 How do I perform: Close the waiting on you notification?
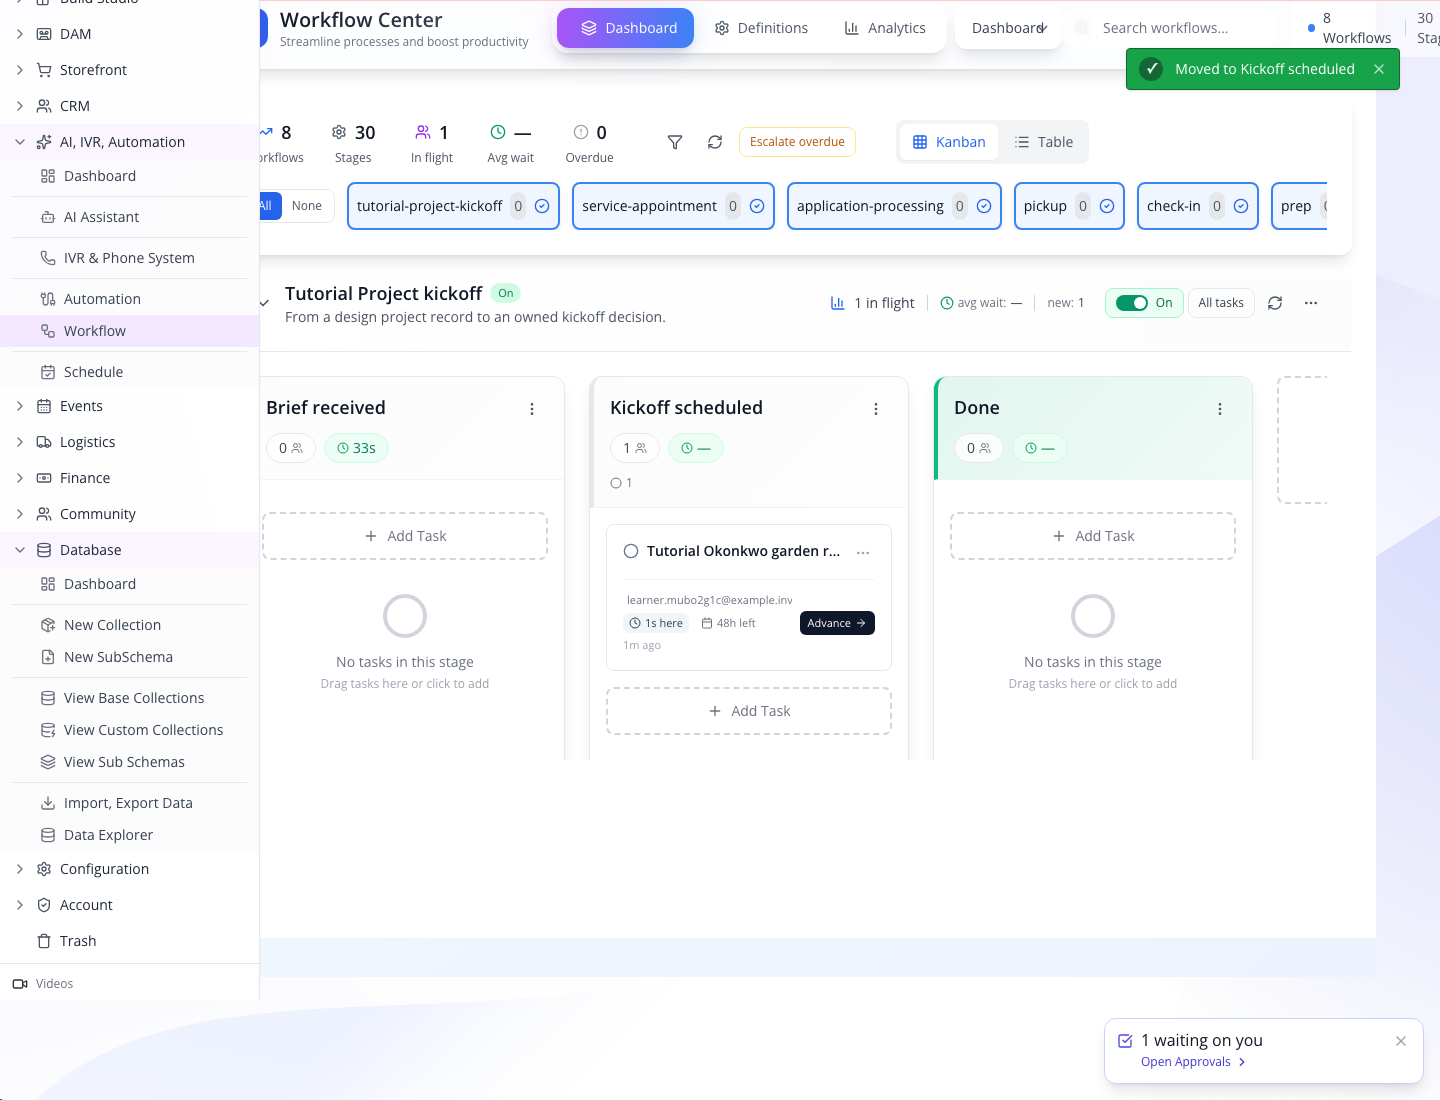pos(1401,1041)
